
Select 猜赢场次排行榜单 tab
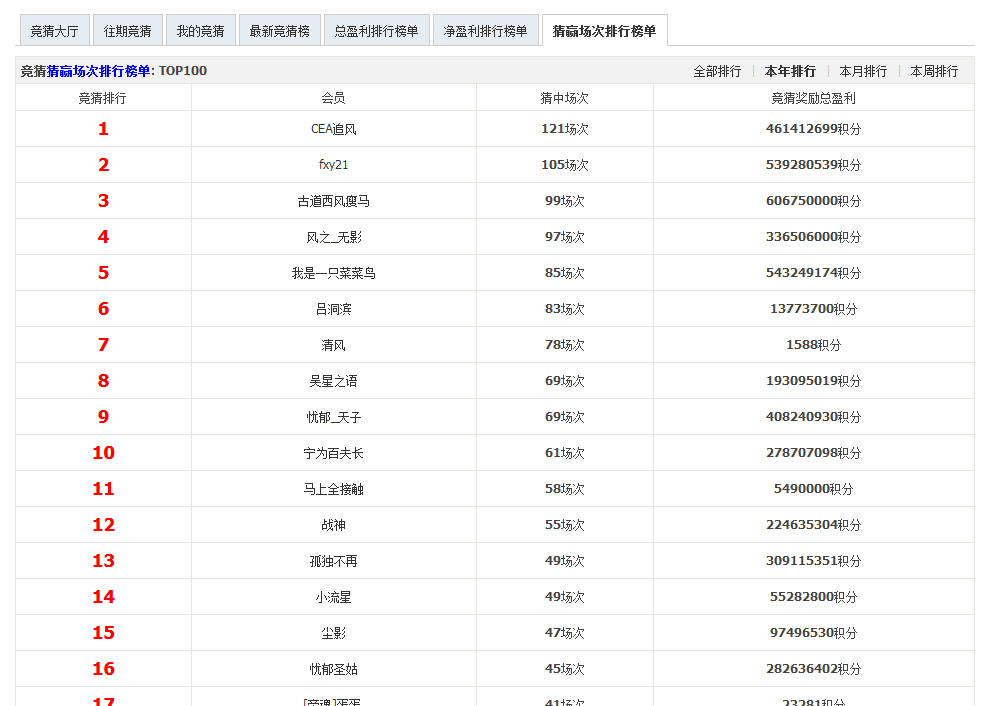604,31
